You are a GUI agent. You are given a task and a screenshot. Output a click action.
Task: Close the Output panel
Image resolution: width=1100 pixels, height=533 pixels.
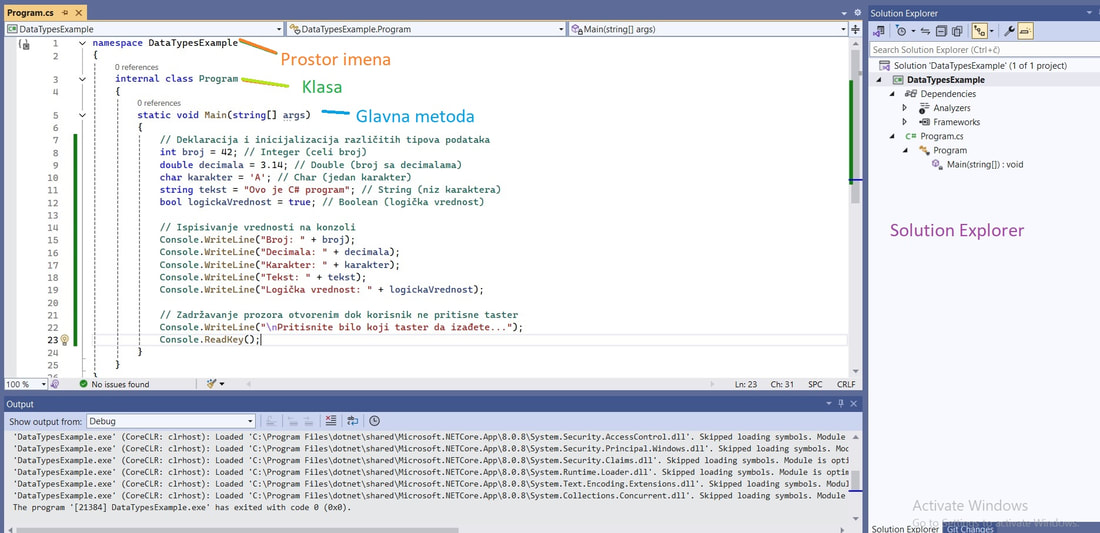coord(854,404)
